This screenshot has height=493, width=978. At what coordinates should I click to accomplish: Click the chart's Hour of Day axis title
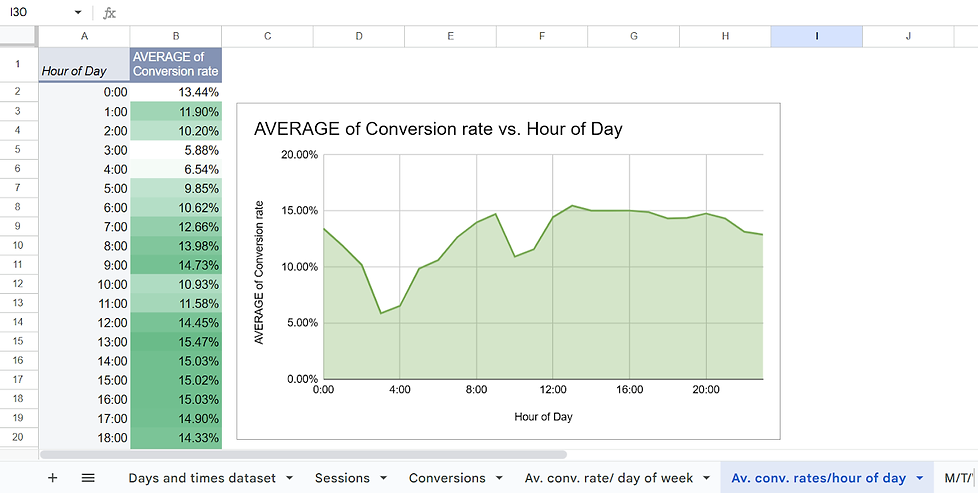(543, 416)
